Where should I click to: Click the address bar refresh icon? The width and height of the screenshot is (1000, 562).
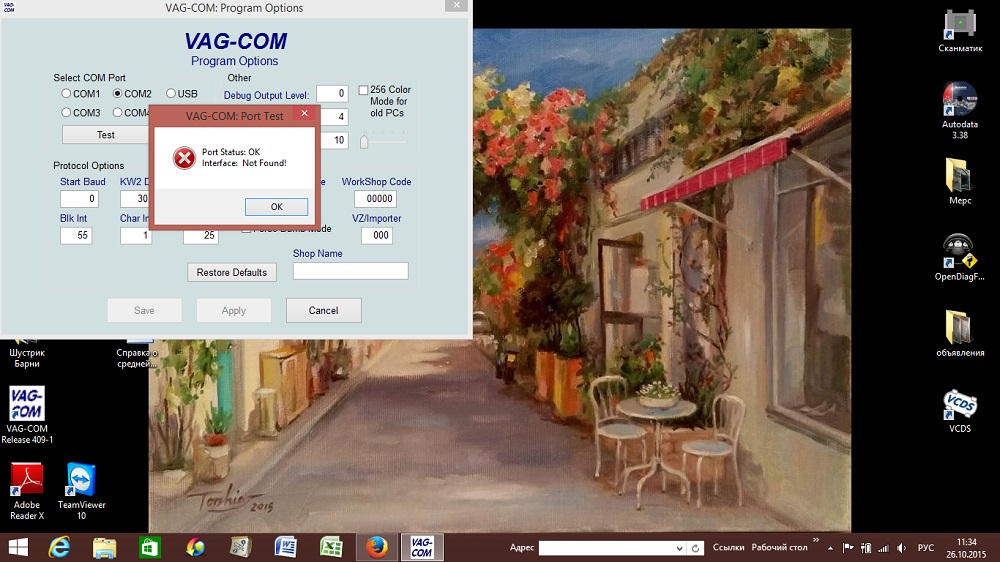point(695,548)
